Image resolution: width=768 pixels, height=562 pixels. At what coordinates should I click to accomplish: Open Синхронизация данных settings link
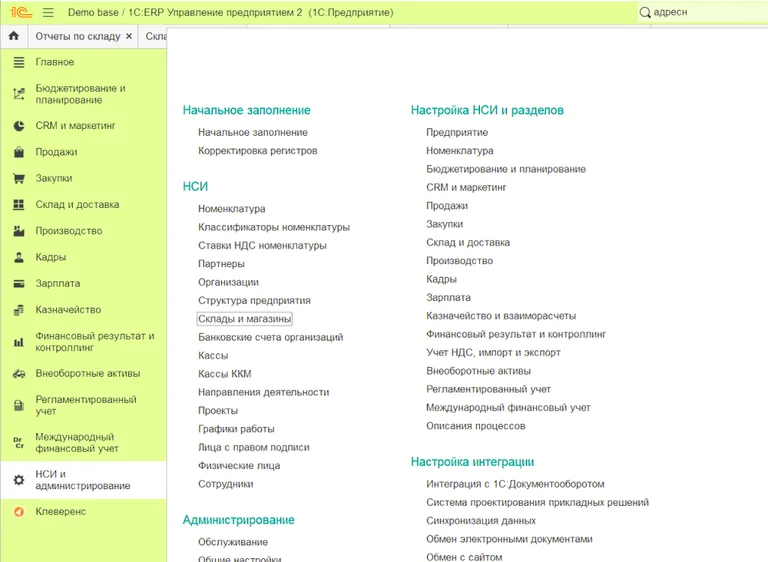(480, 521)
